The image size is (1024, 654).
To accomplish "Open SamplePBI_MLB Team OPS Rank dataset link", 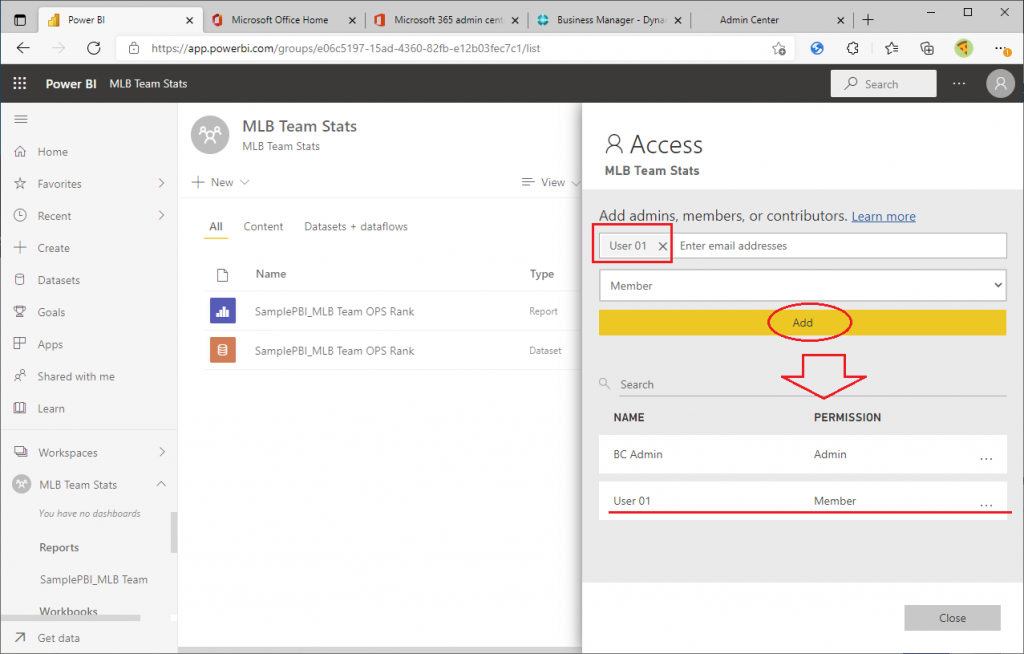I will 334,351.
